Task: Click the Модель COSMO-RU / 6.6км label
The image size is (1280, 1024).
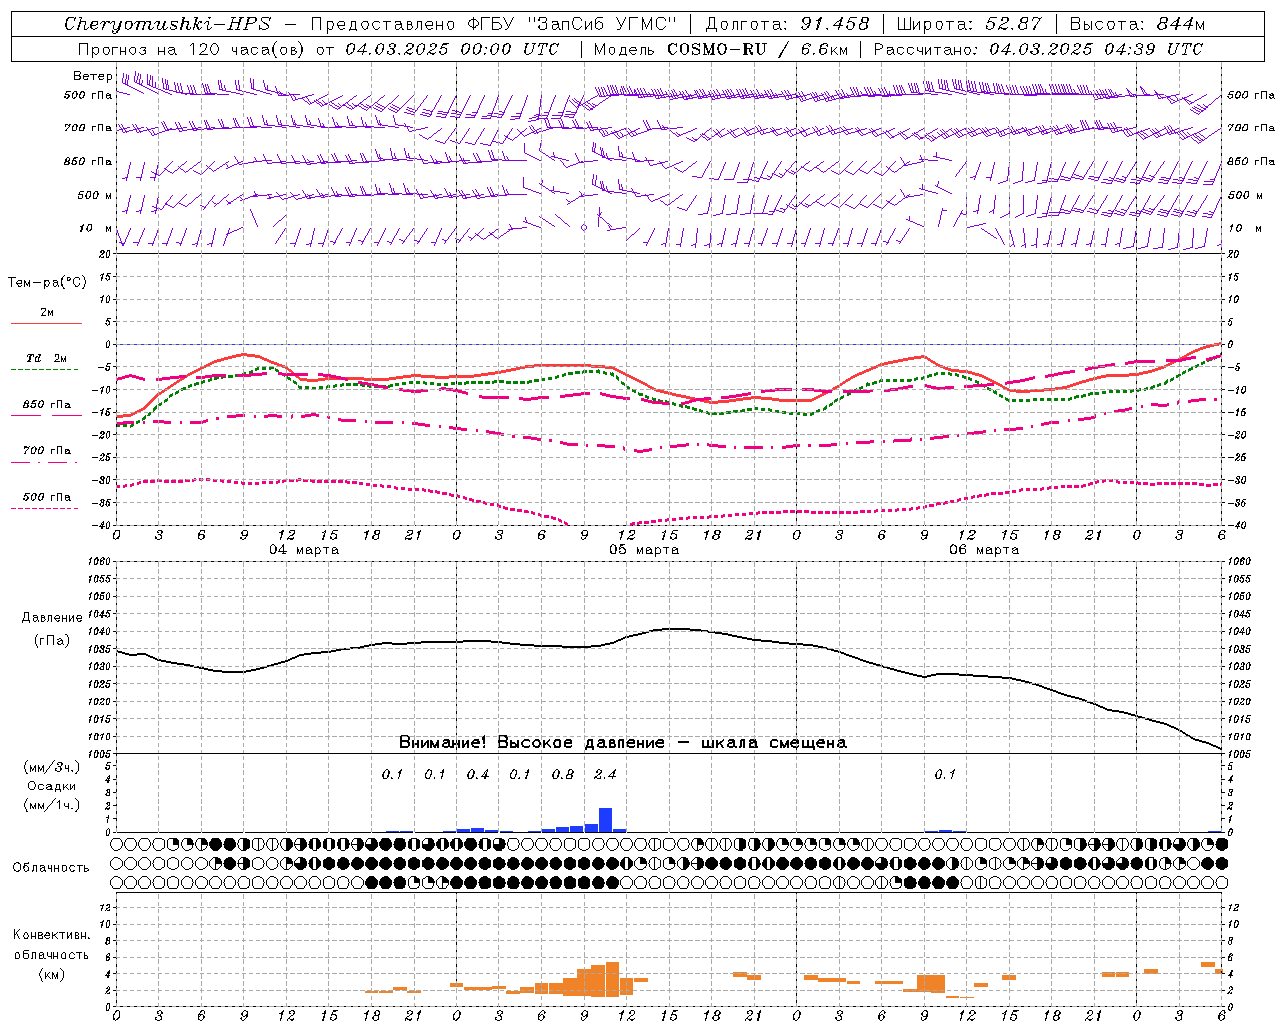Action: [720, 49]
